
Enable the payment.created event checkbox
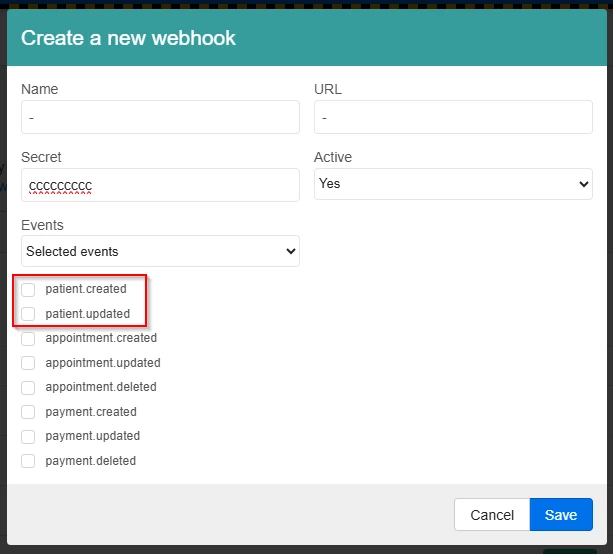click(x=28, y=412)
